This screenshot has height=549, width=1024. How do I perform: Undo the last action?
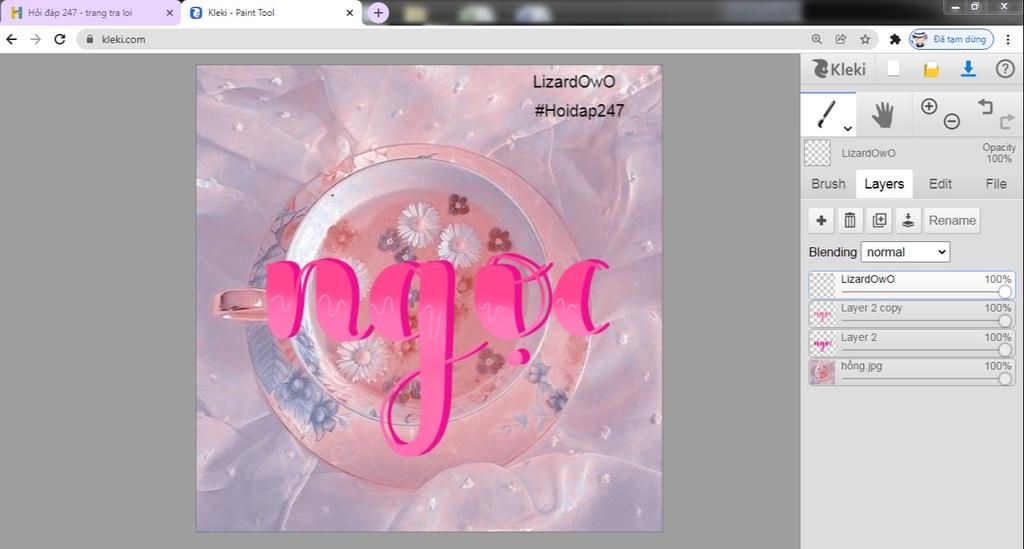tap(985, 106)
